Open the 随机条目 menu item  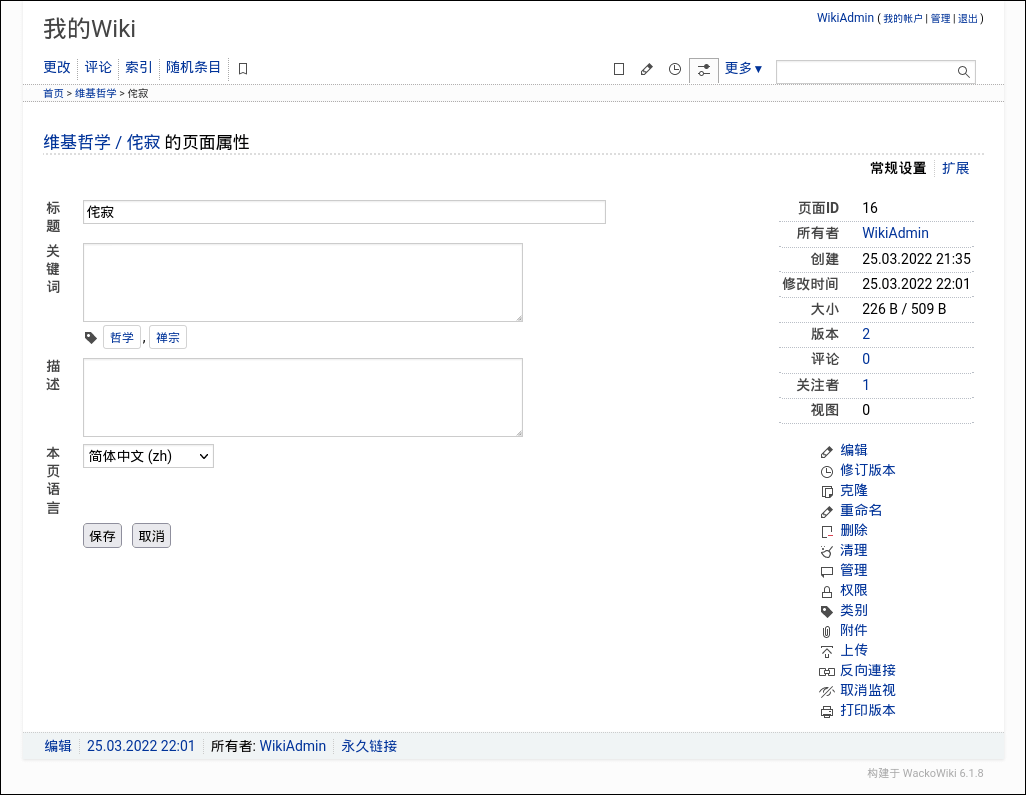(x=193, y=67)
